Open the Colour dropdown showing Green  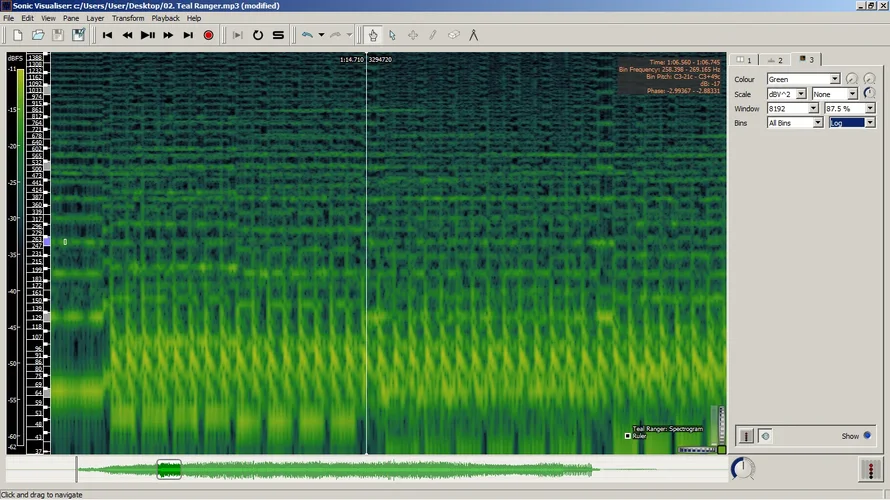click(x=803, y=79)
